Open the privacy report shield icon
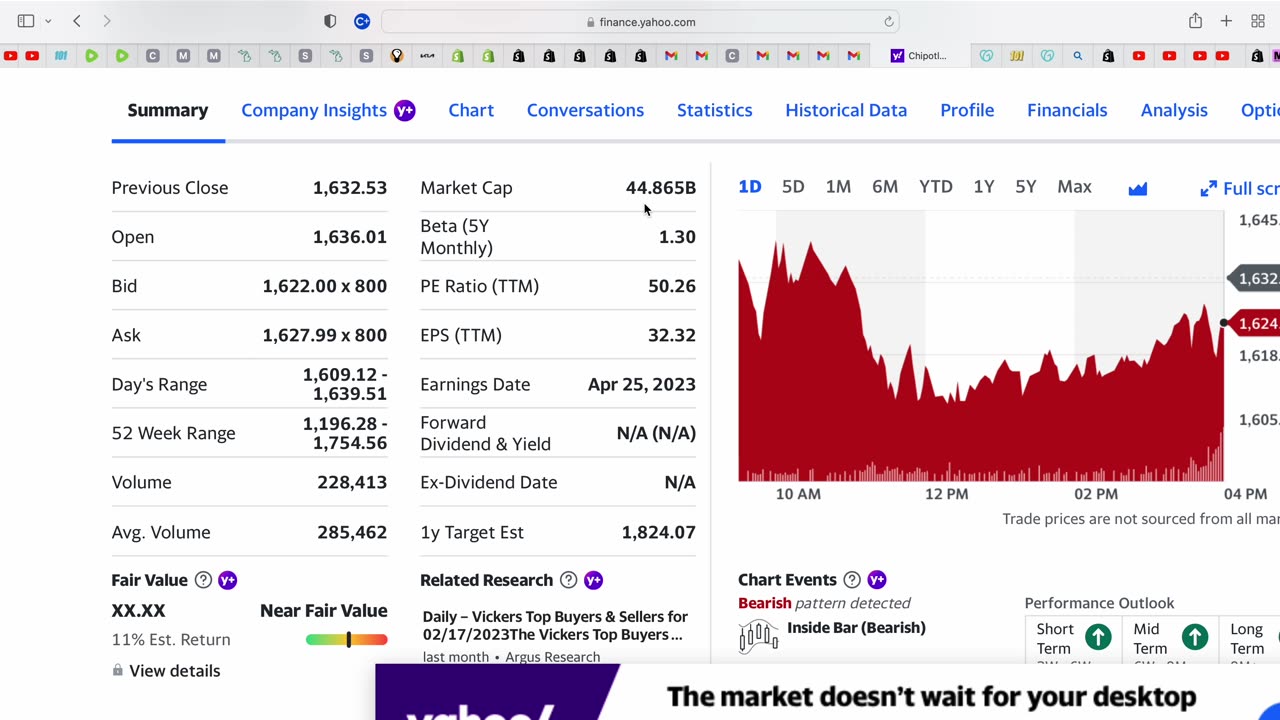Image resolution: width=1280 pixels, height=720 pixels. pyautogui.click(x=331, y=21)
